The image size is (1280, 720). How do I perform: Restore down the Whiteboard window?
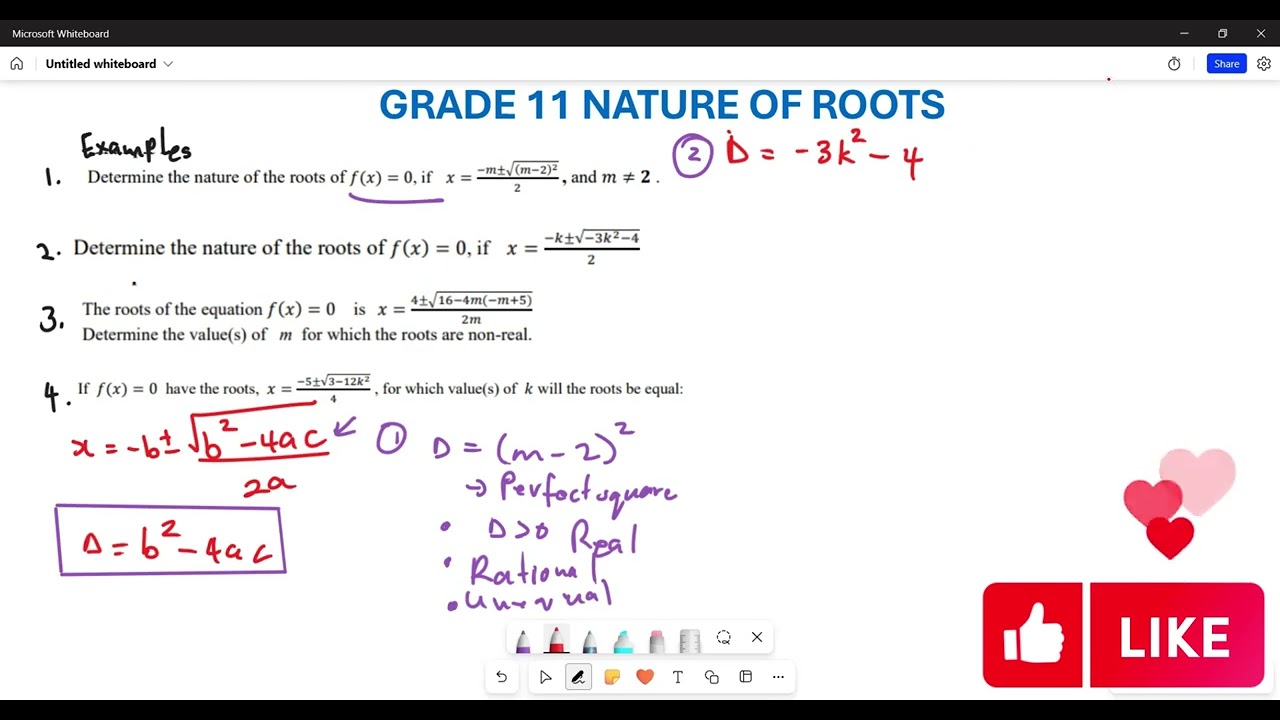pos(1222,33)
